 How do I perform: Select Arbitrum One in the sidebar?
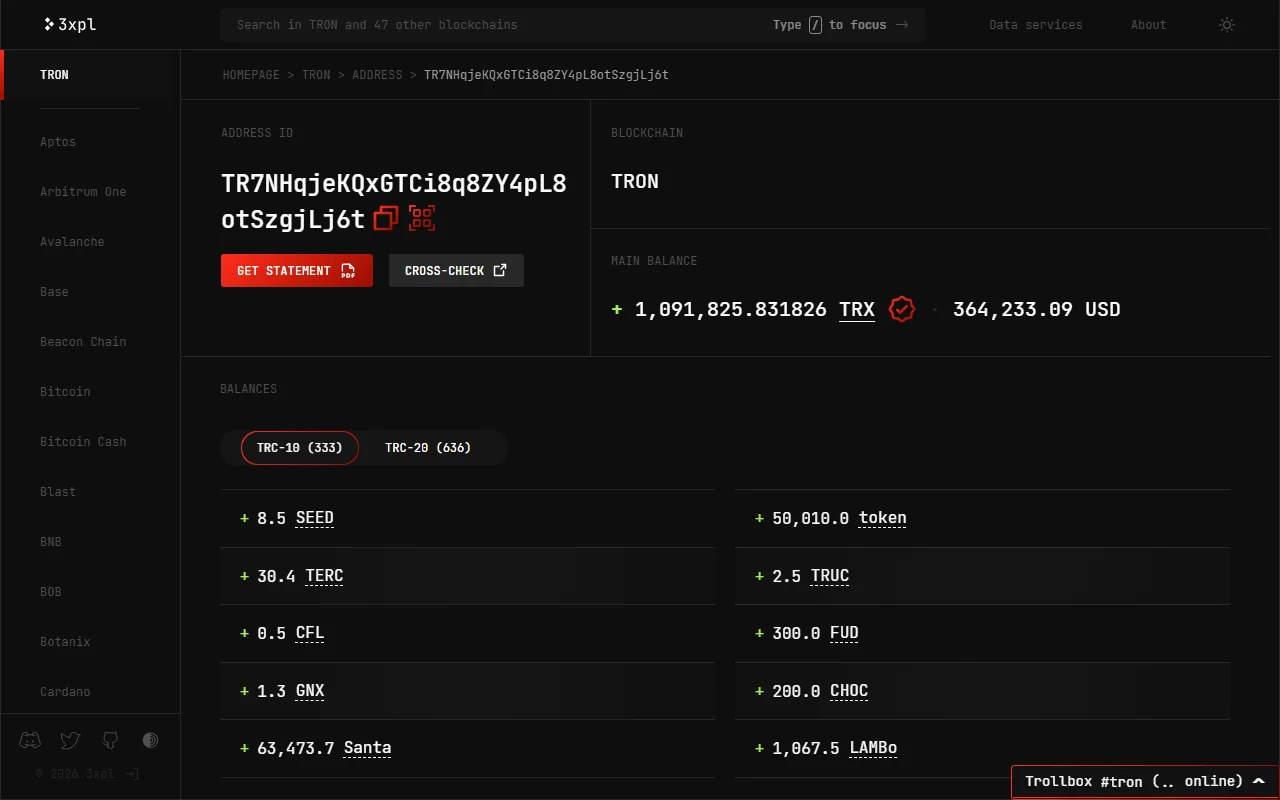click(x=83, y=192)
